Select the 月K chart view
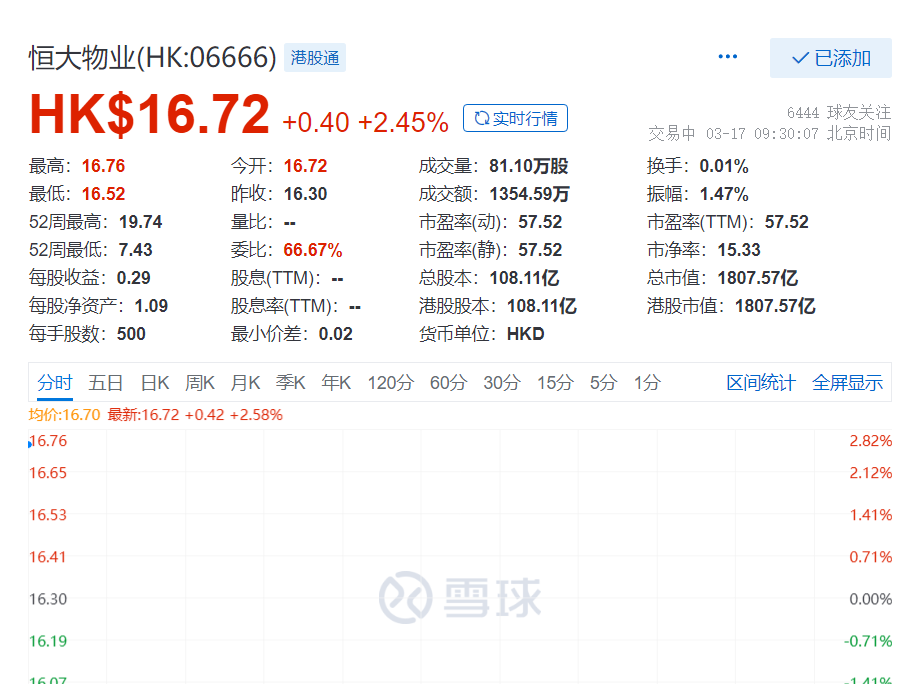This screenshot has width=916, height=684. (245, 382)
